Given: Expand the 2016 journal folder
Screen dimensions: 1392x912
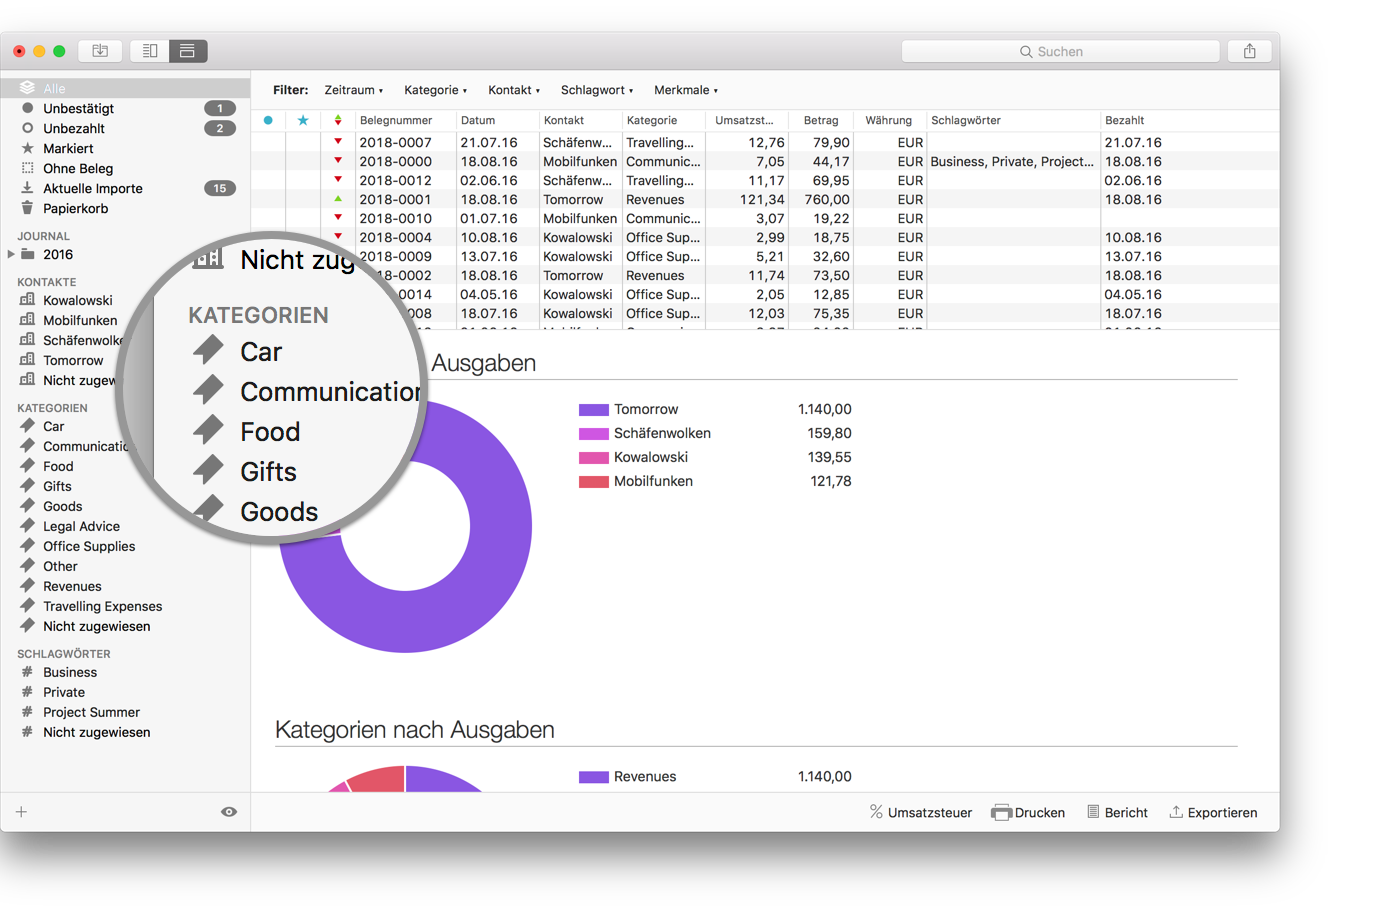Looking at the screenshot, I should pos(10,254).
